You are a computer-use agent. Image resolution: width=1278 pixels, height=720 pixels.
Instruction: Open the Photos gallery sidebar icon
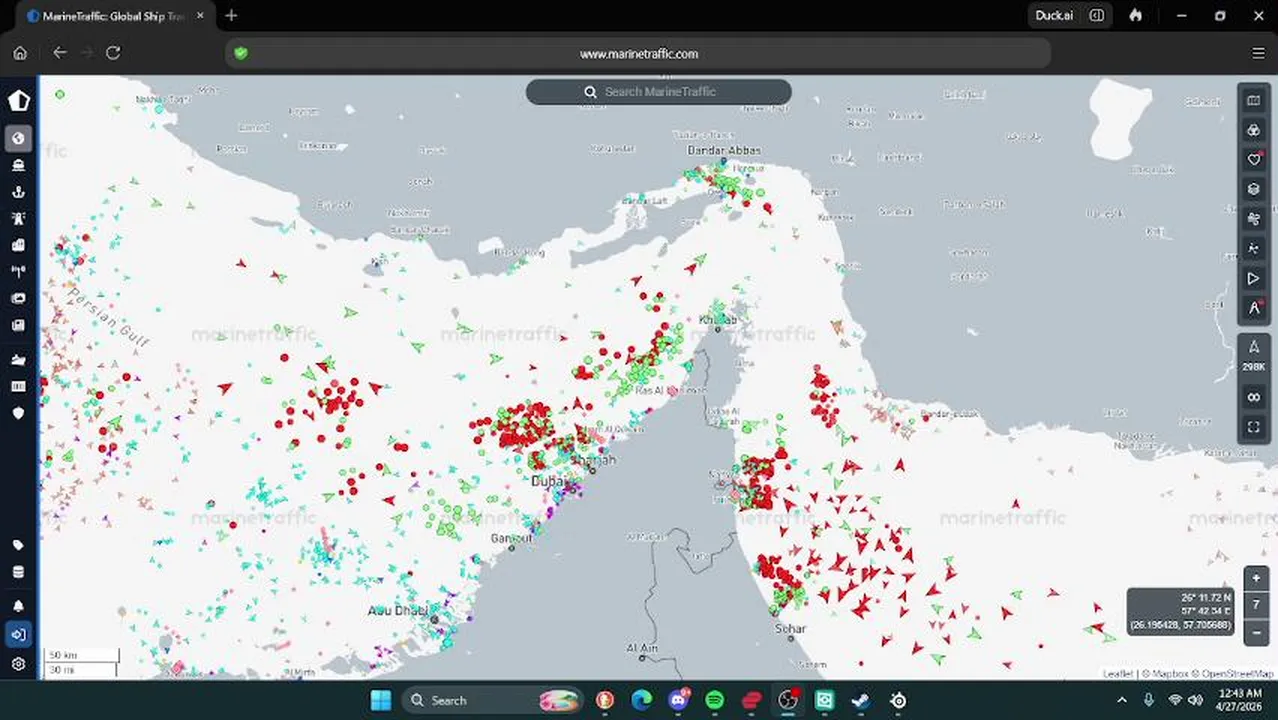(18, 298)
